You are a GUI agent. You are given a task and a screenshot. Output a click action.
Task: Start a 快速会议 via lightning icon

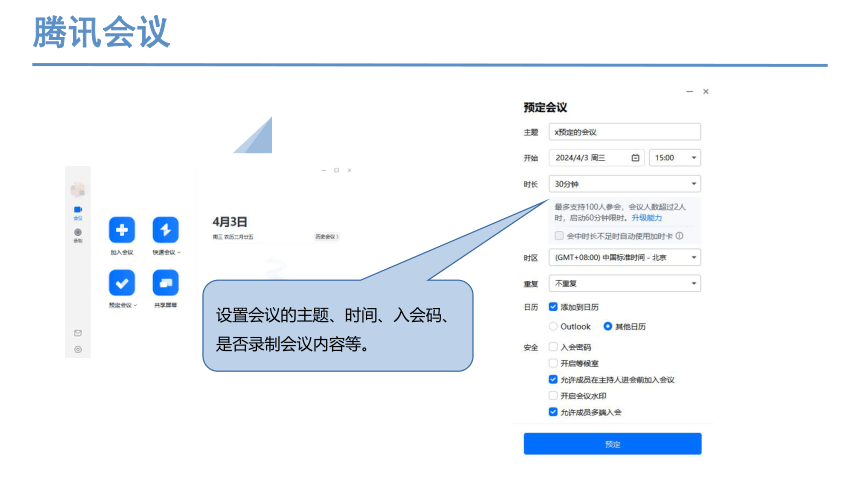(166, 230)
